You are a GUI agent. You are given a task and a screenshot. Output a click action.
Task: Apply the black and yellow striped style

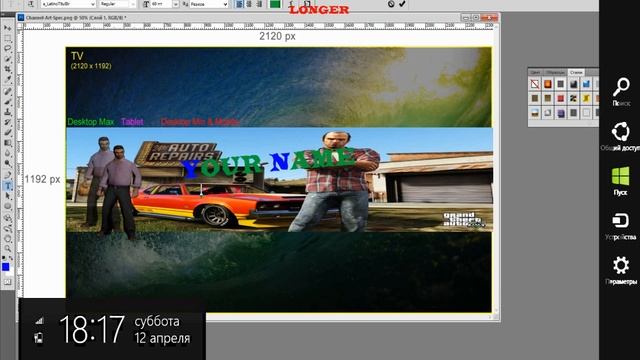coord(573,98)
